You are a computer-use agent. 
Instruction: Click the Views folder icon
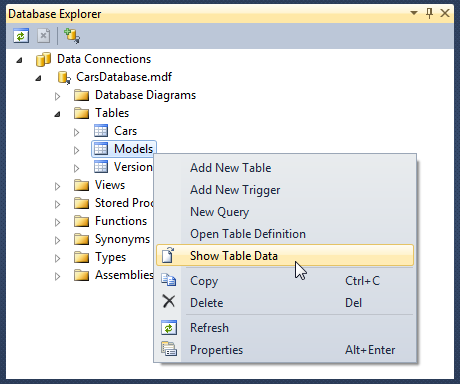pyautogui.click(x=81, y=185)
